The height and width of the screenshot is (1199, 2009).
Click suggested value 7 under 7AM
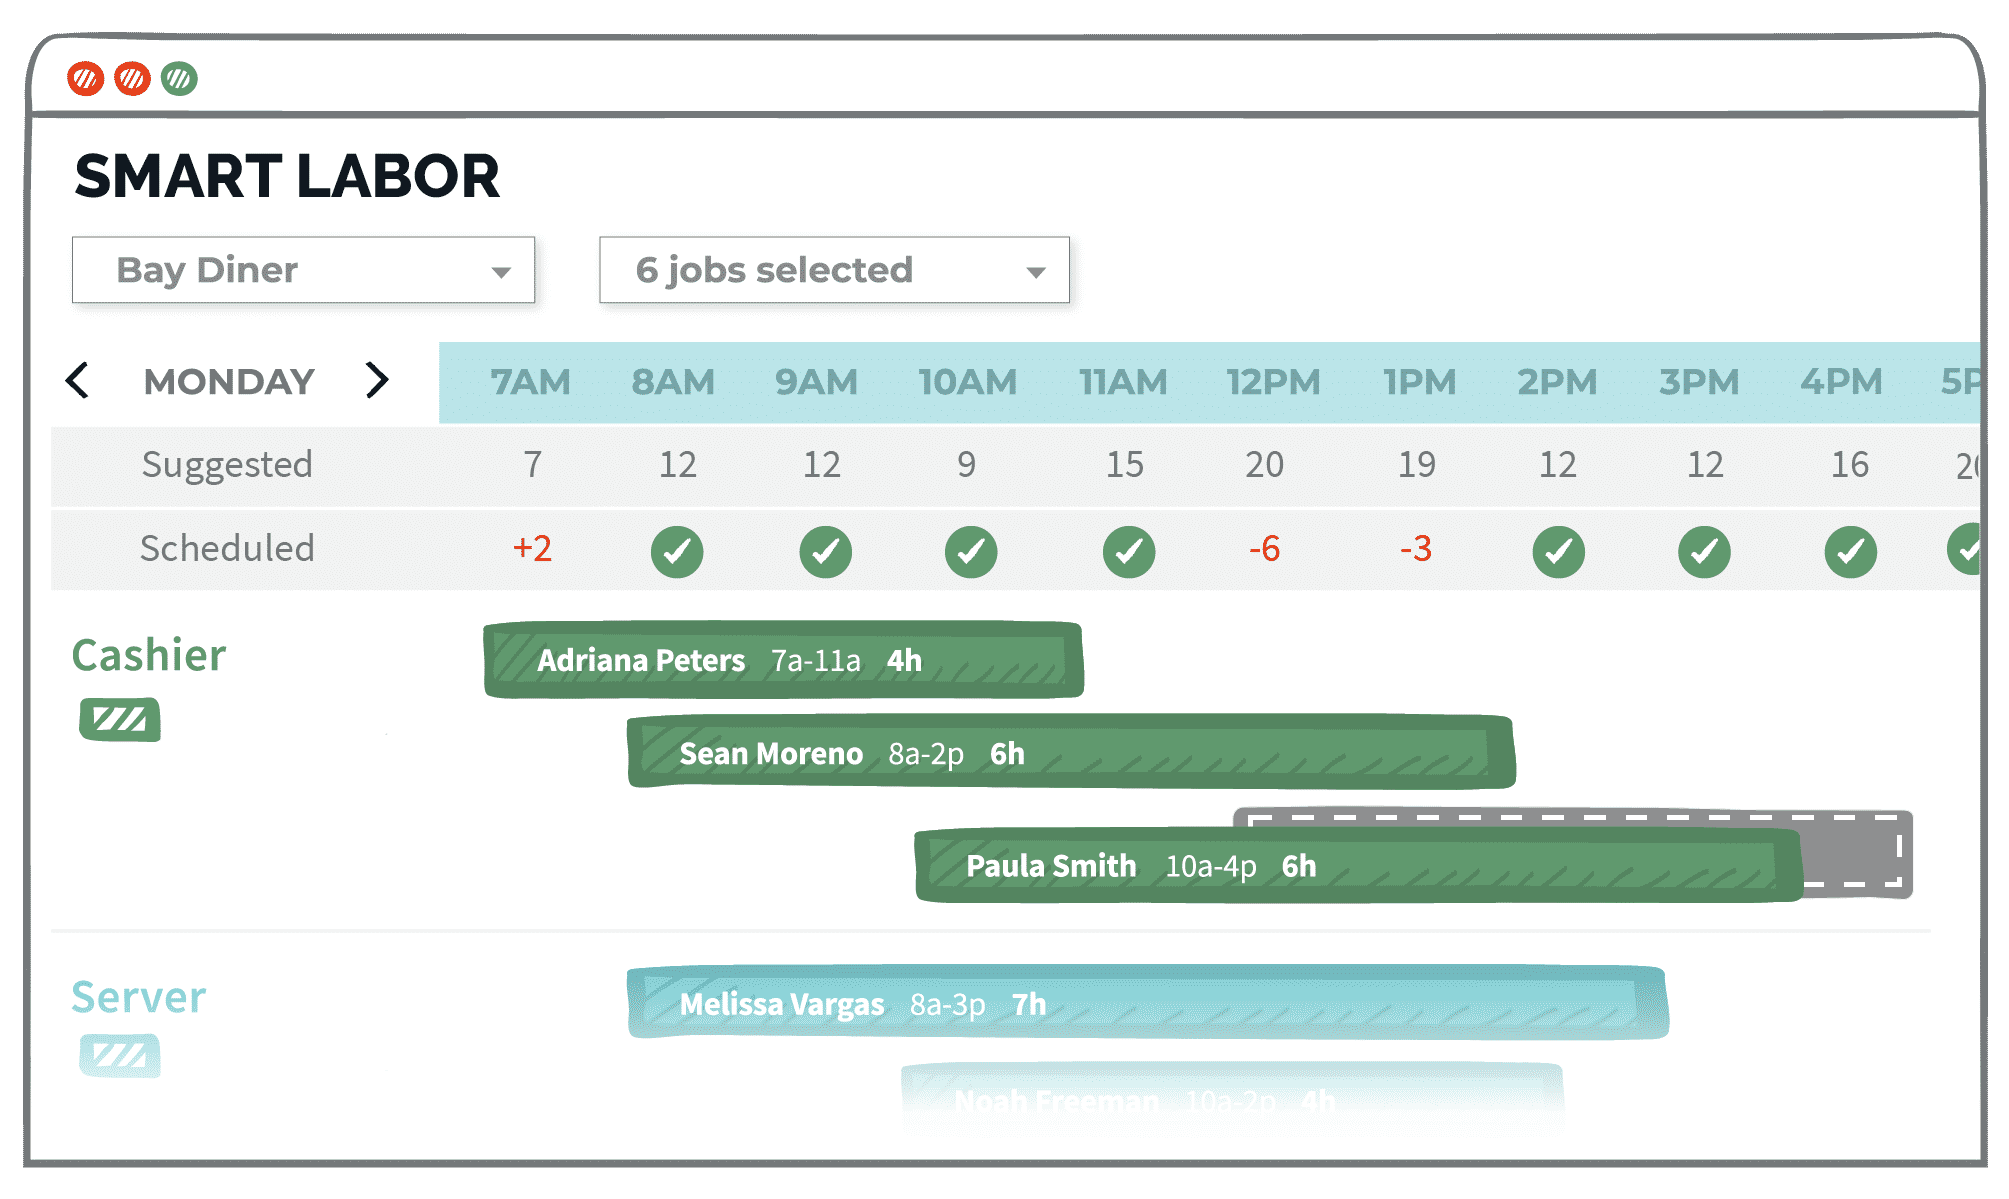pos(533,465)
